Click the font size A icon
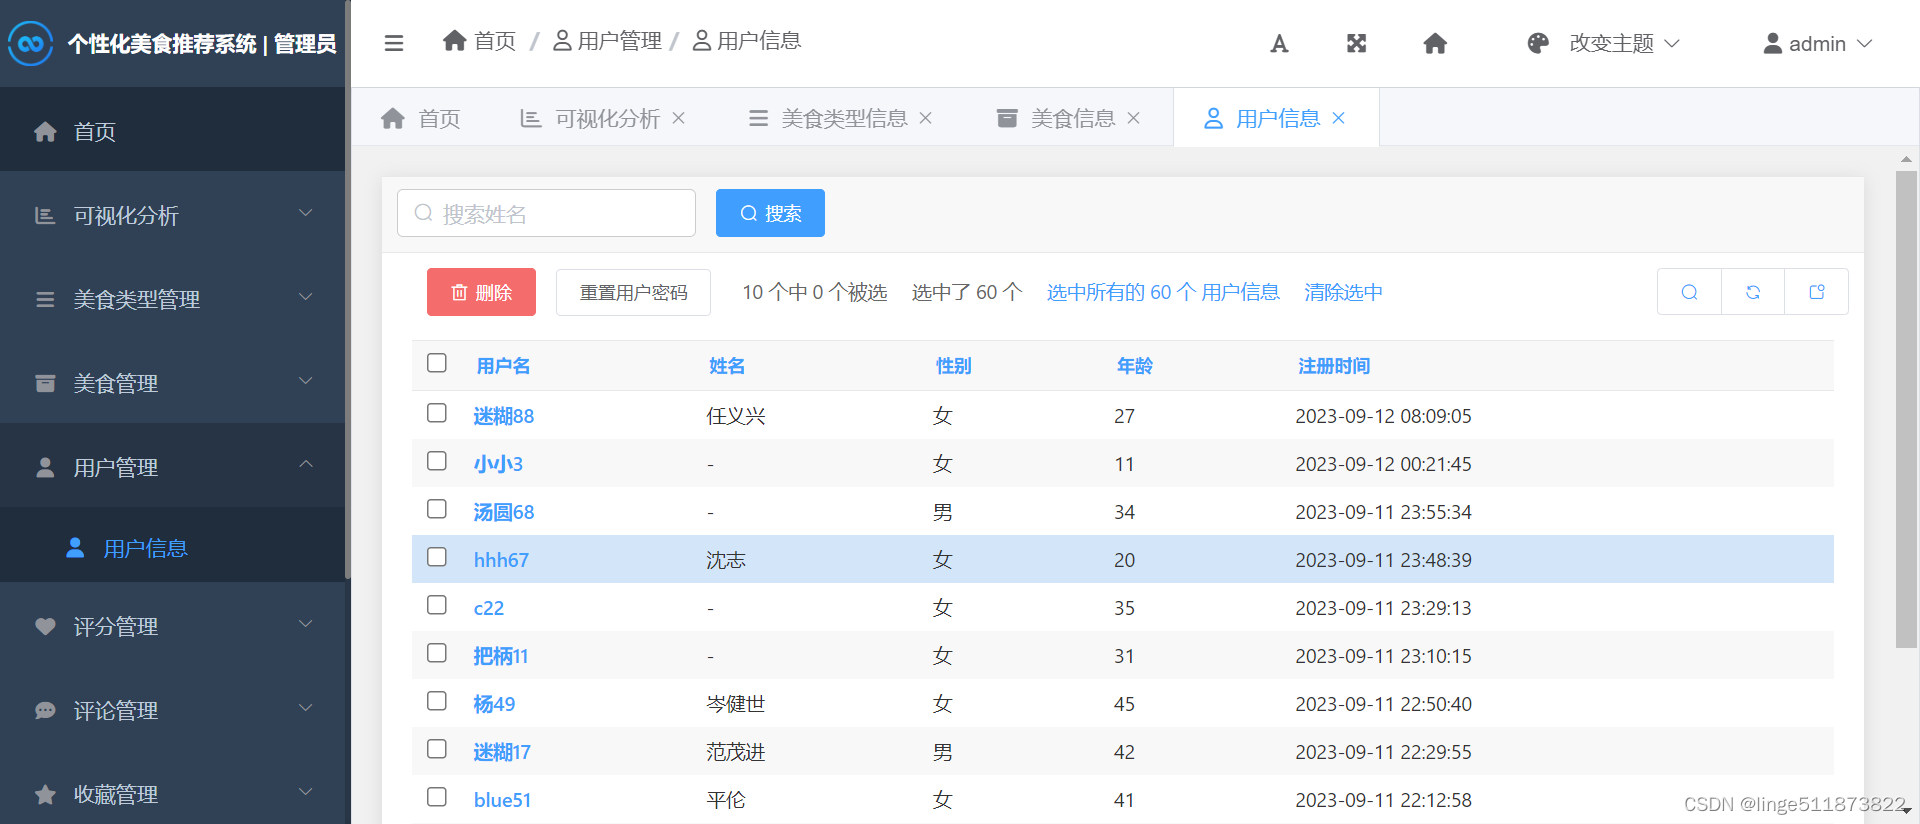 click(x=1279, y=43)
